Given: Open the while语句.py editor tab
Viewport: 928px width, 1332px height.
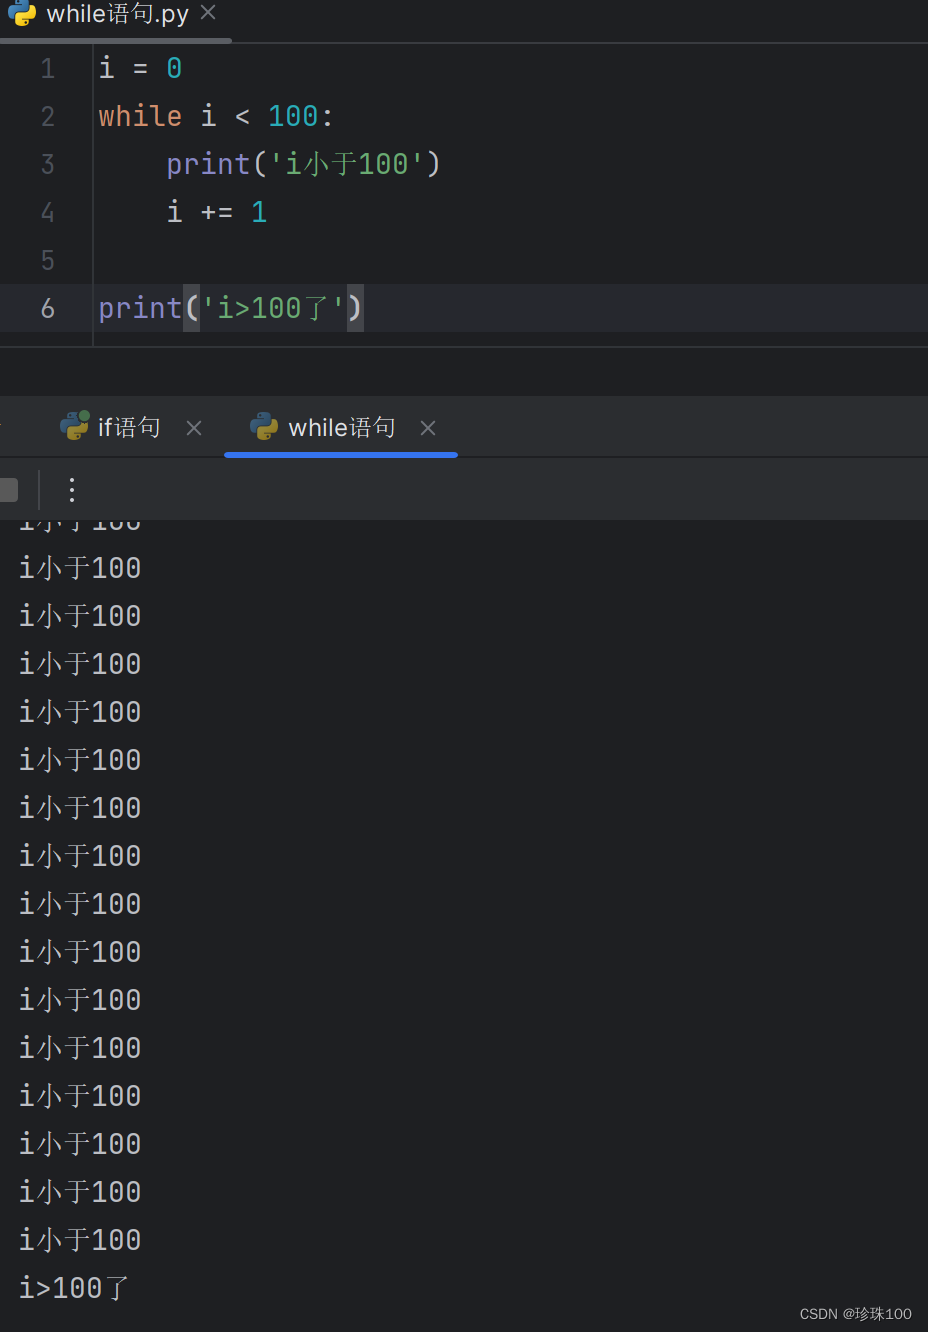Looking at the screenshot, I should click(117, 14).
